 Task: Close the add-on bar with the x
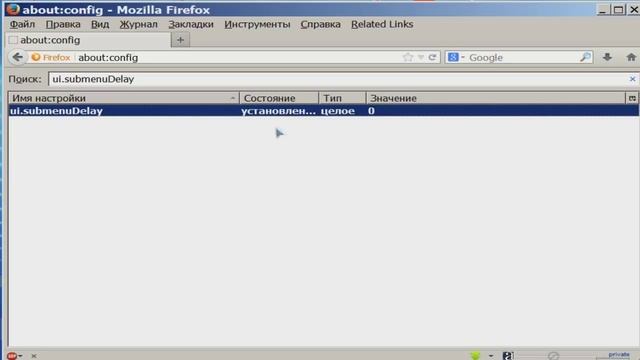pos(34,356)
